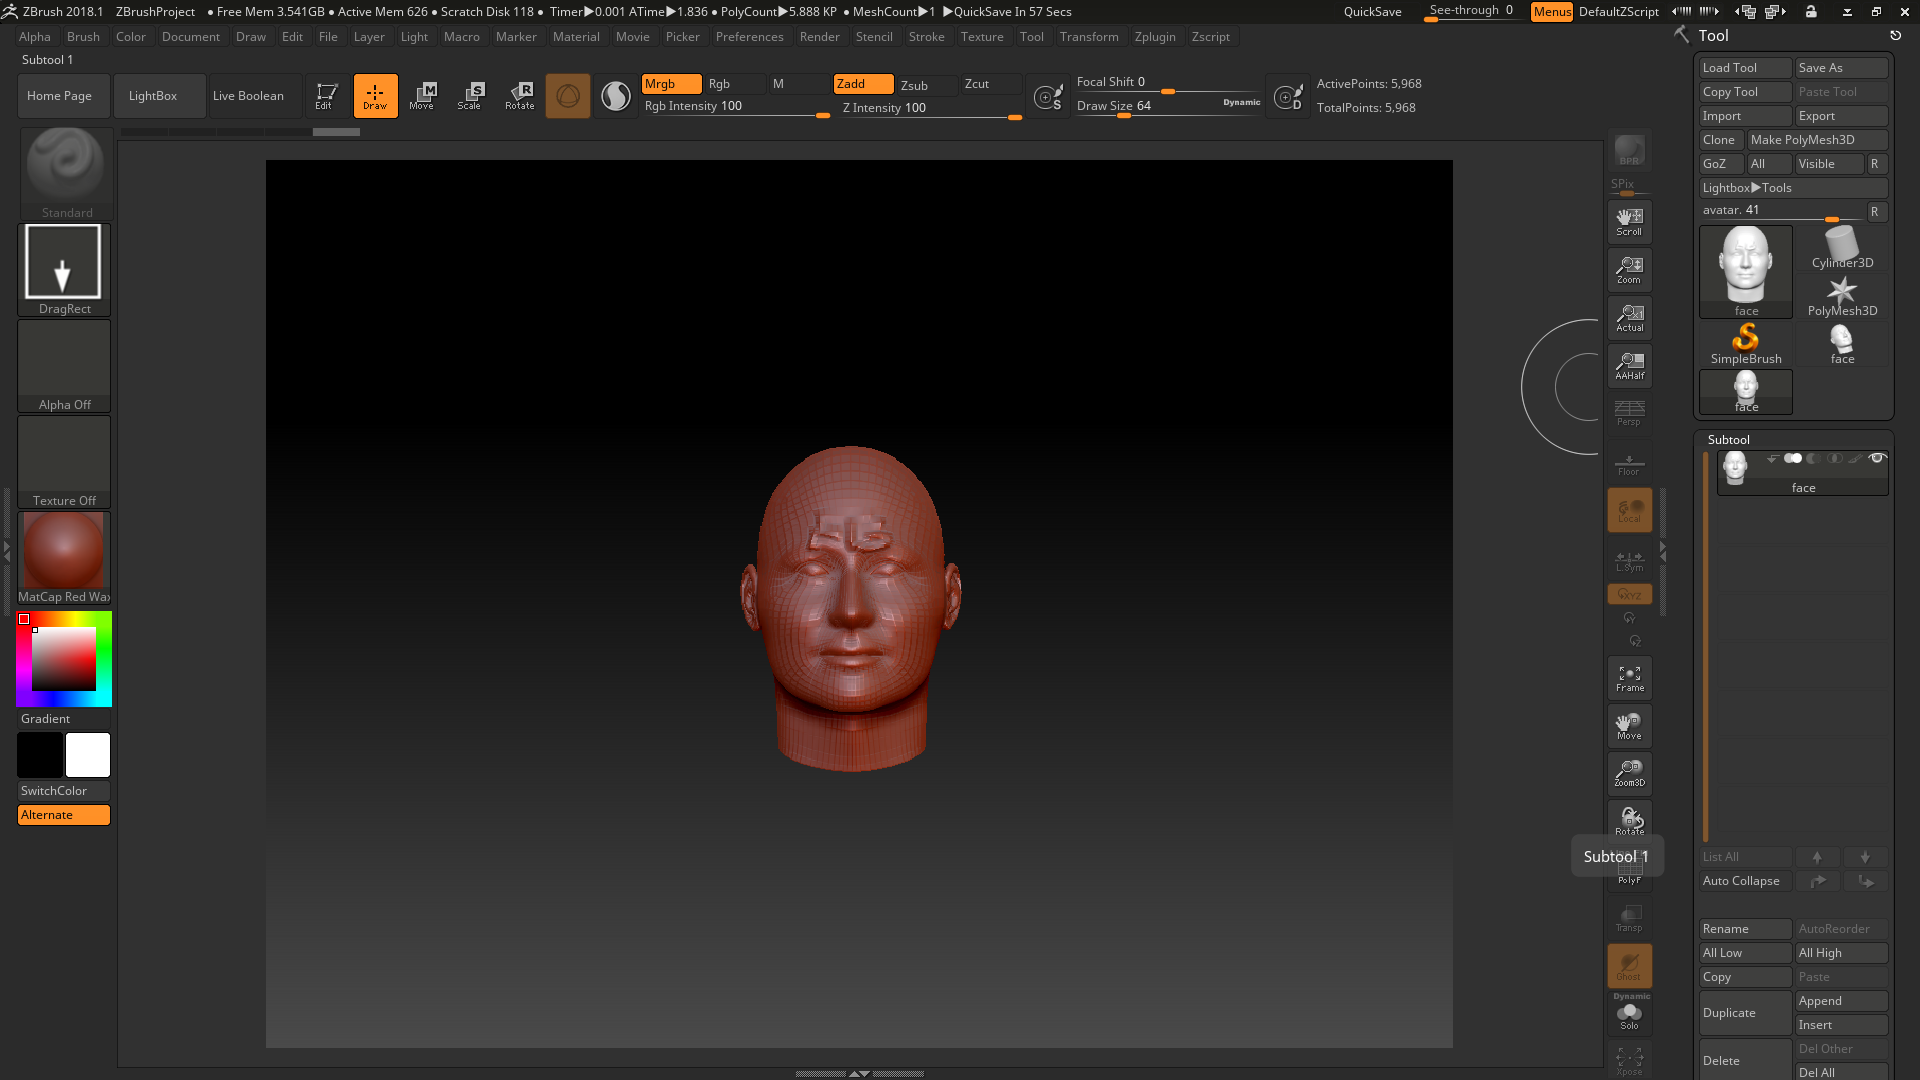
Task: Toggle Persp mode on the right shelf
Action: [x=1629, y=412]
